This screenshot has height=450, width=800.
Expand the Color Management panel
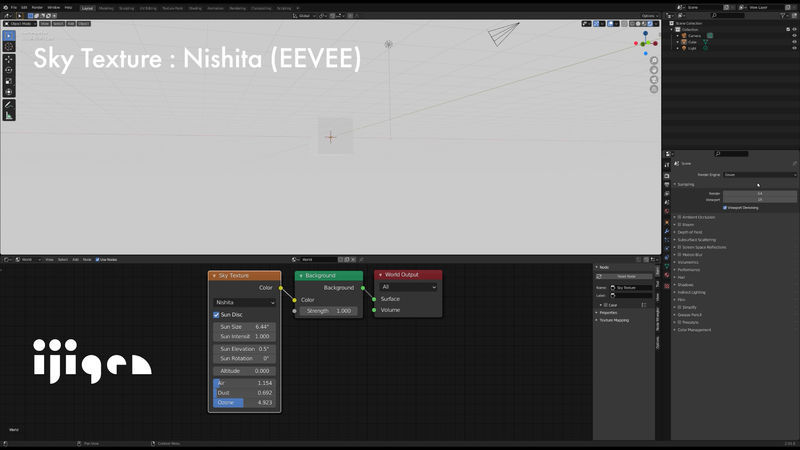pos(694,330)
